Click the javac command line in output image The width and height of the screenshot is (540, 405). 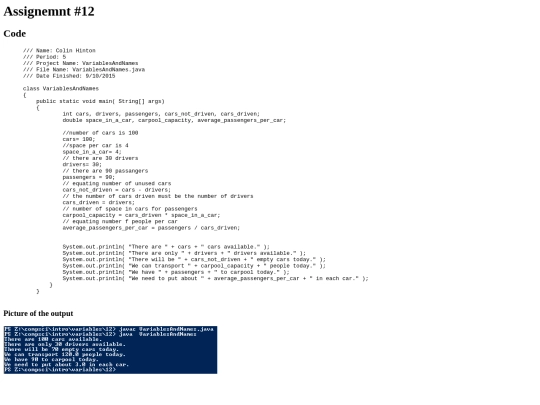point(109,329)
